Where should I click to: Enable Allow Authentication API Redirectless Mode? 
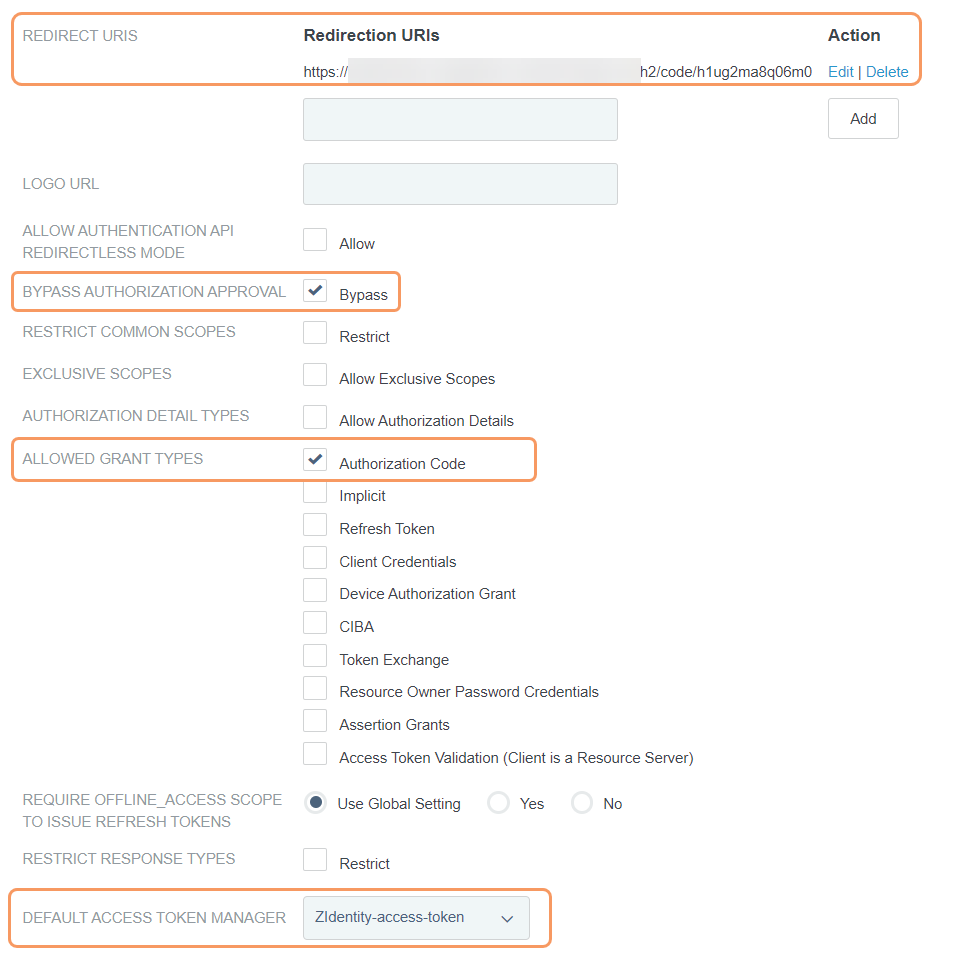coord(315,238)
